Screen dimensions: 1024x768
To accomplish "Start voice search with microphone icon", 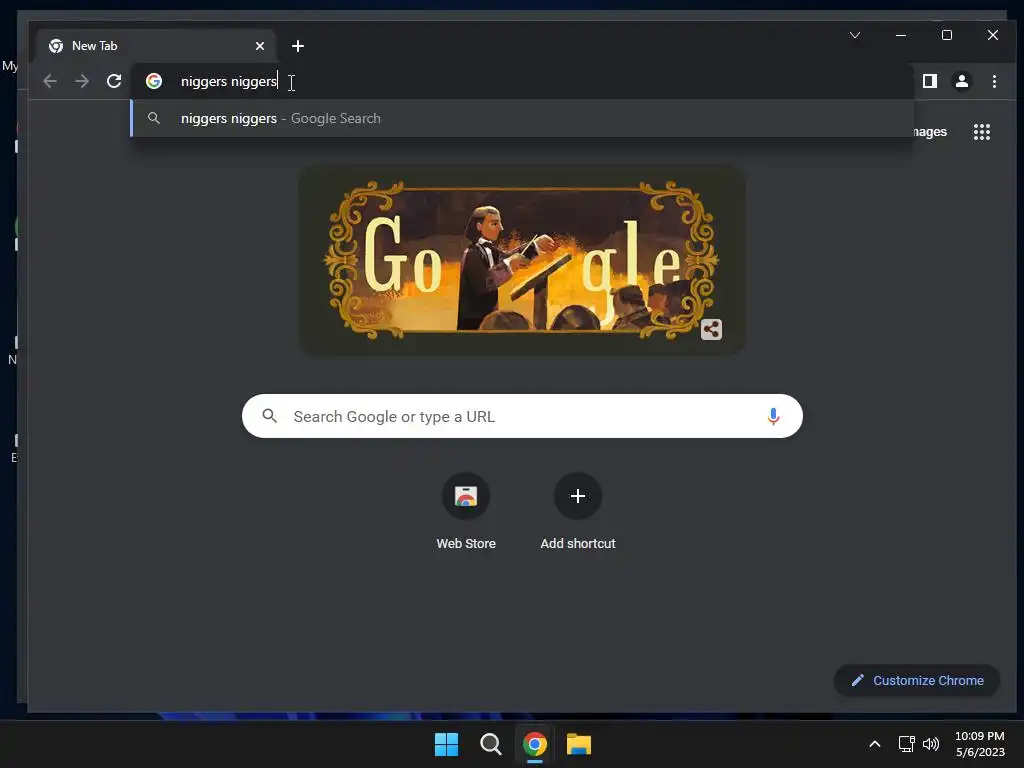I will click(773, 416).
